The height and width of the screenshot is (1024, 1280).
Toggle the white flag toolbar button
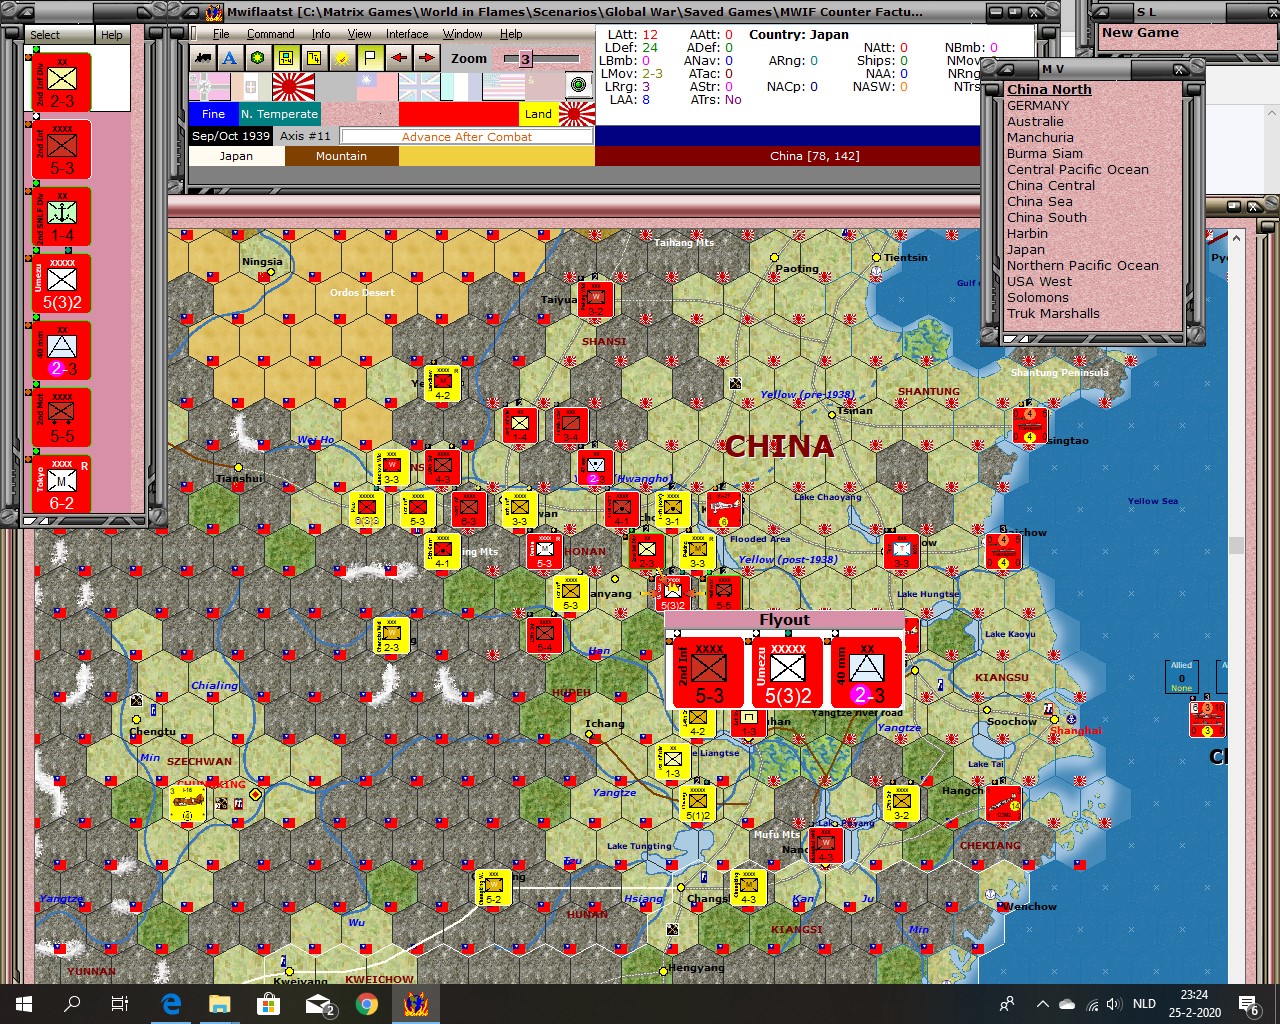click(370, 58)
